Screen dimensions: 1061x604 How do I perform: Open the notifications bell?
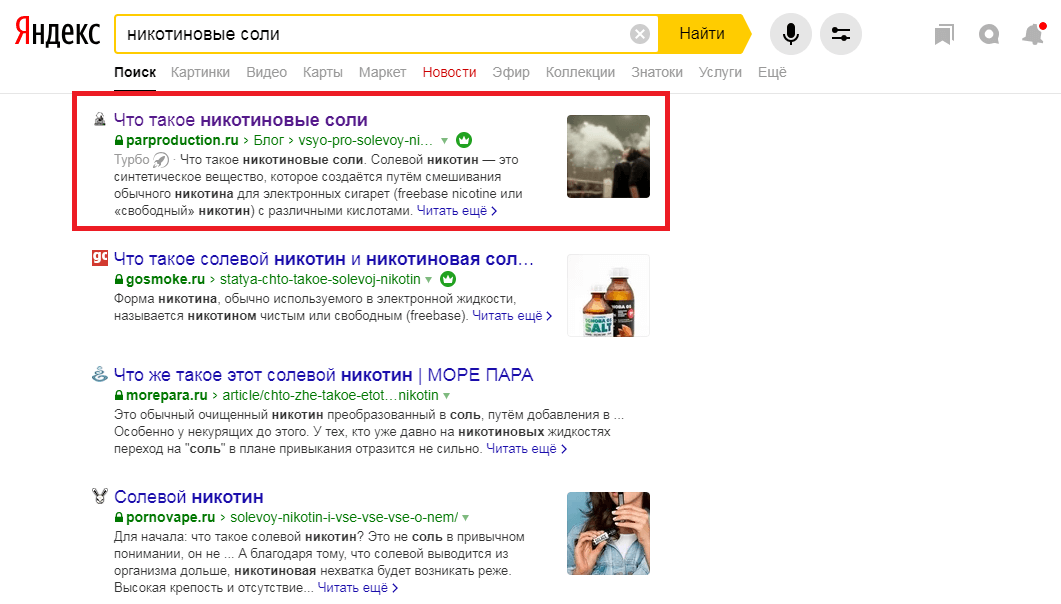tap(1033, 34)
